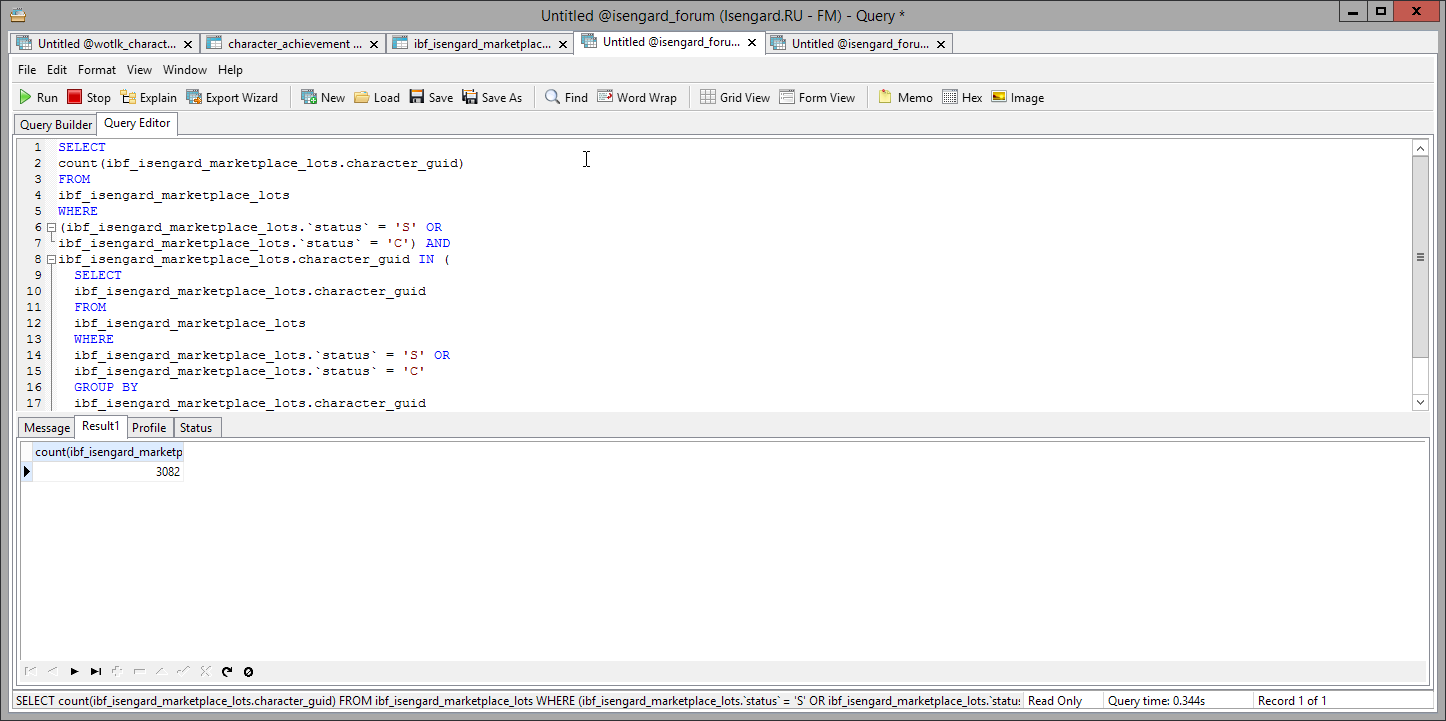This screenshot has height=721, width=1446.
Task: Go to next record in navigation bar
Action: [x=74, y=671]
